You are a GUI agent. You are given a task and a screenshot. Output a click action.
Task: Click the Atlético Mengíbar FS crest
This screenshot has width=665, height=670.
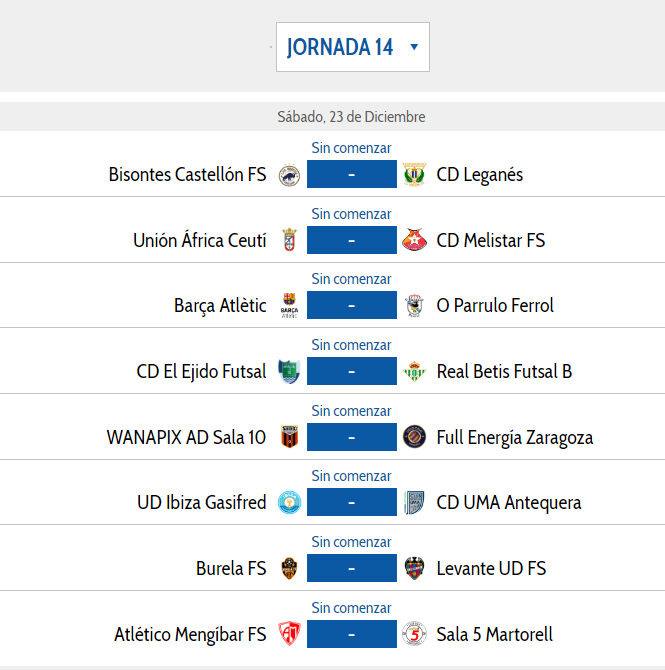click(289, 634)
